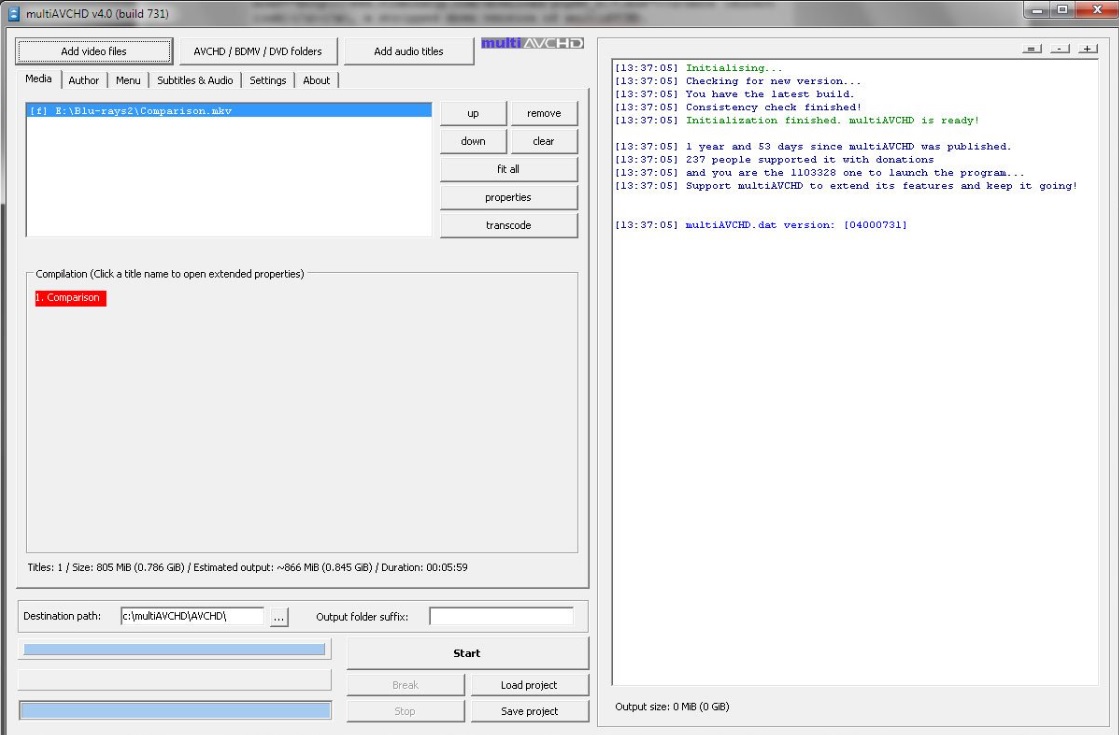Go to the Subtitles & Audio tab

point(195,80)
